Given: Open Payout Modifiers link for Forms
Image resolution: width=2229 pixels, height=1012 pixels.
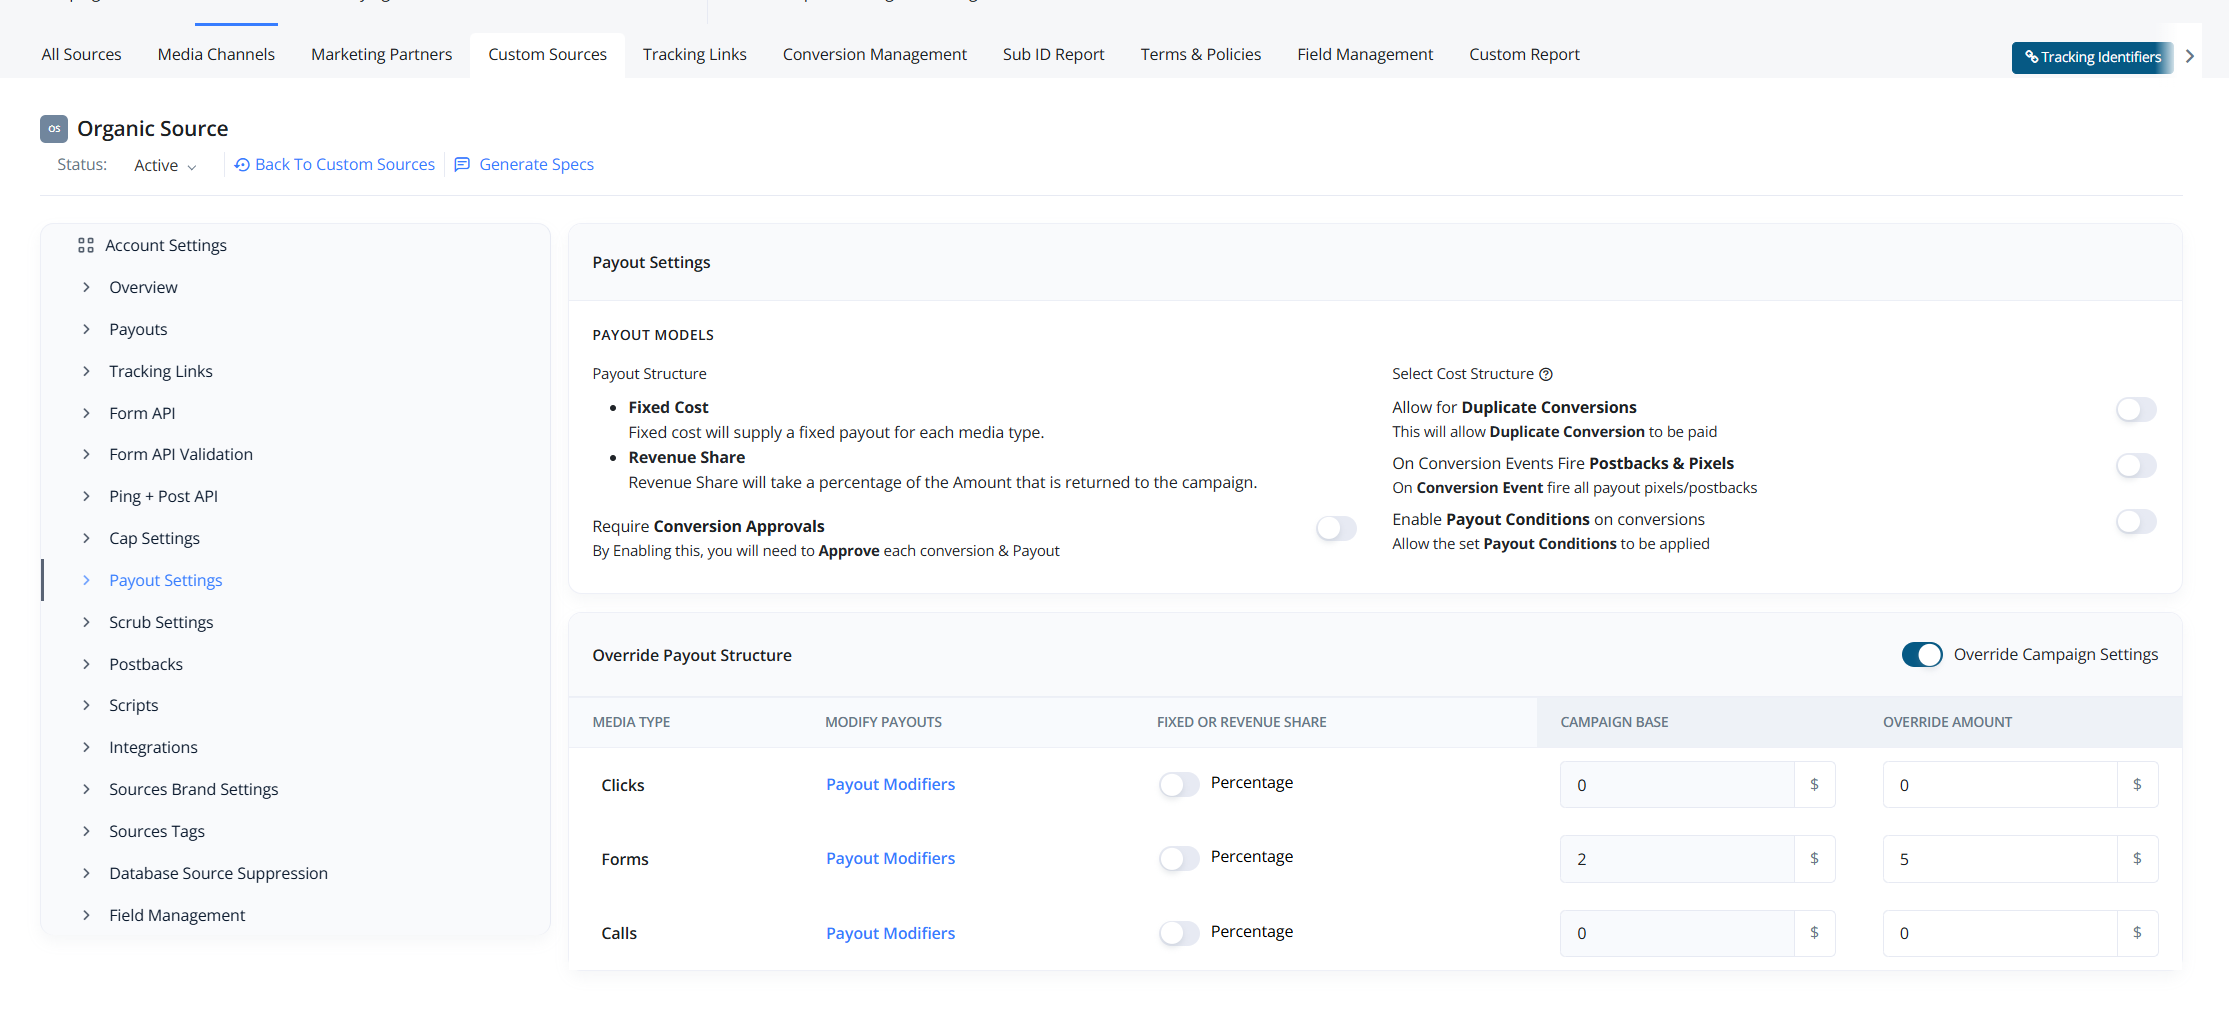Looking at the screenshot, I should point(890,858).
